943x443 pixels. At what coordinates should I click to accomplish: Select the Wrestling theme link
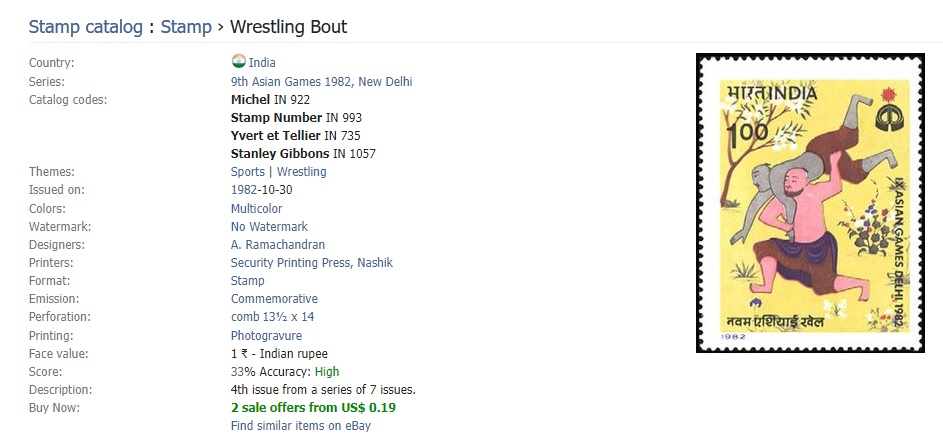pos(301,172)
